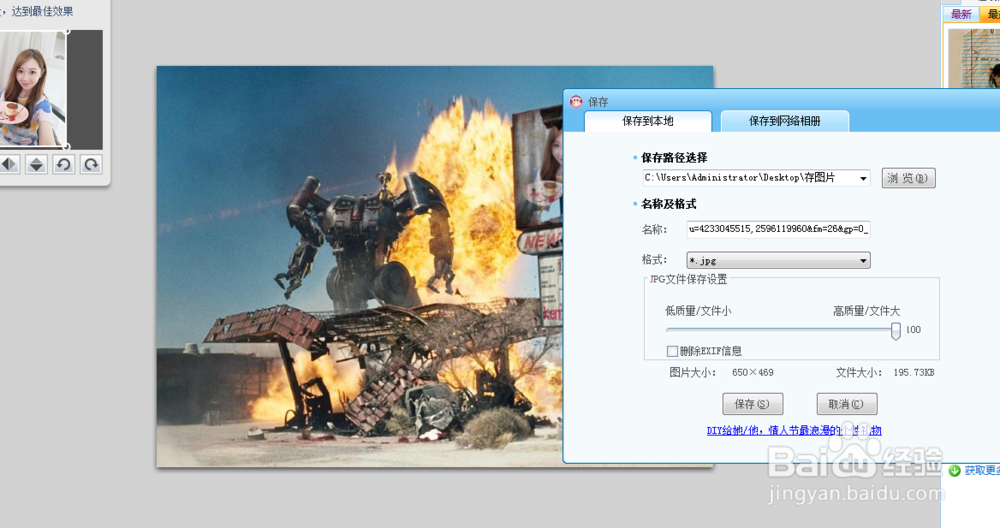Click the quality value 100
1000x528 pixels.
click(x=913, y=330)
